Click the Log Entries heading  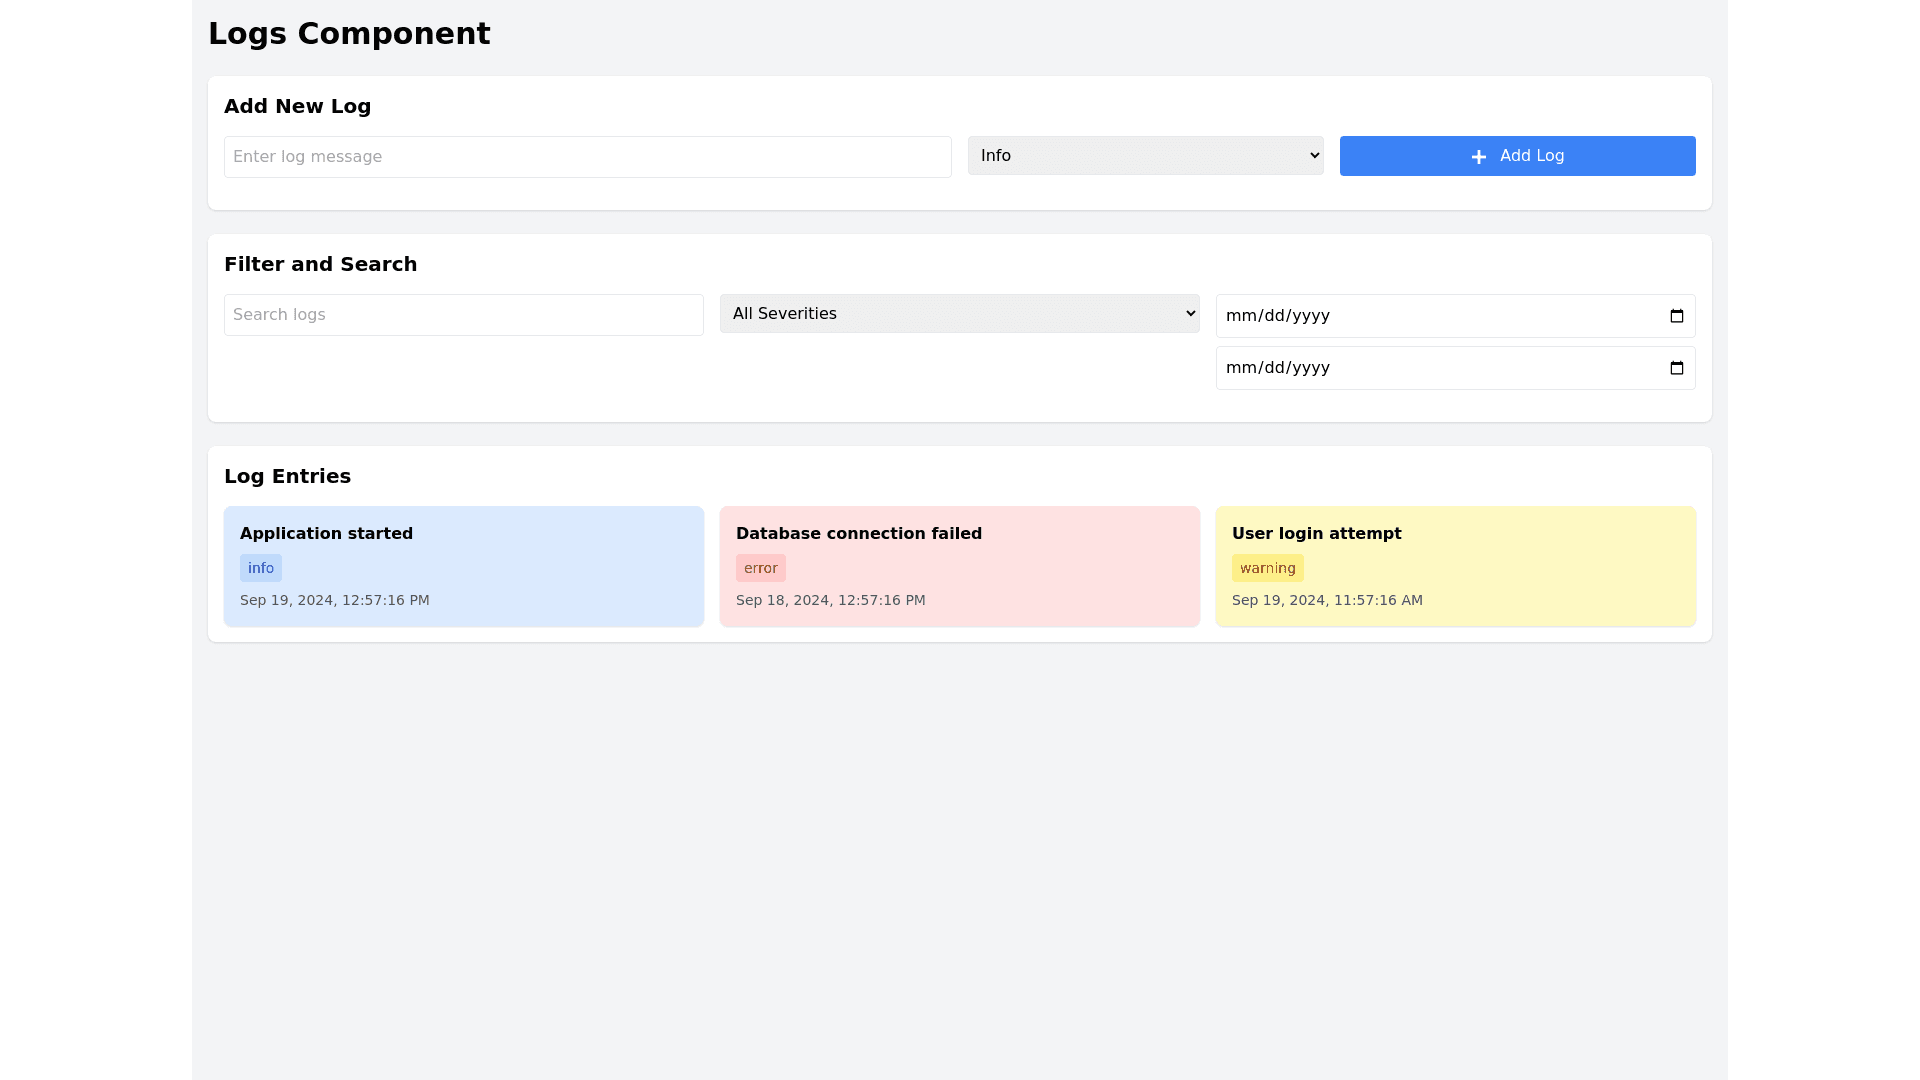coord(287,476)
